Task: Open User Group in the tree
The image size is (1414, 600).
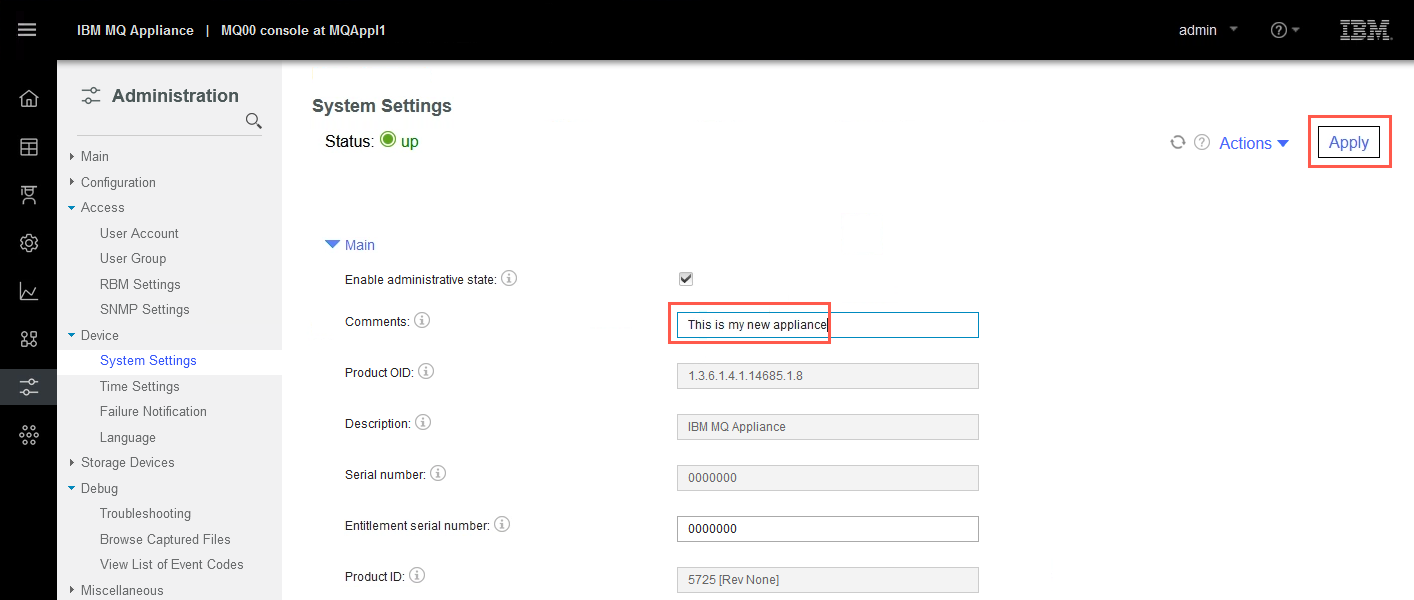Action: tap(133, 258)
